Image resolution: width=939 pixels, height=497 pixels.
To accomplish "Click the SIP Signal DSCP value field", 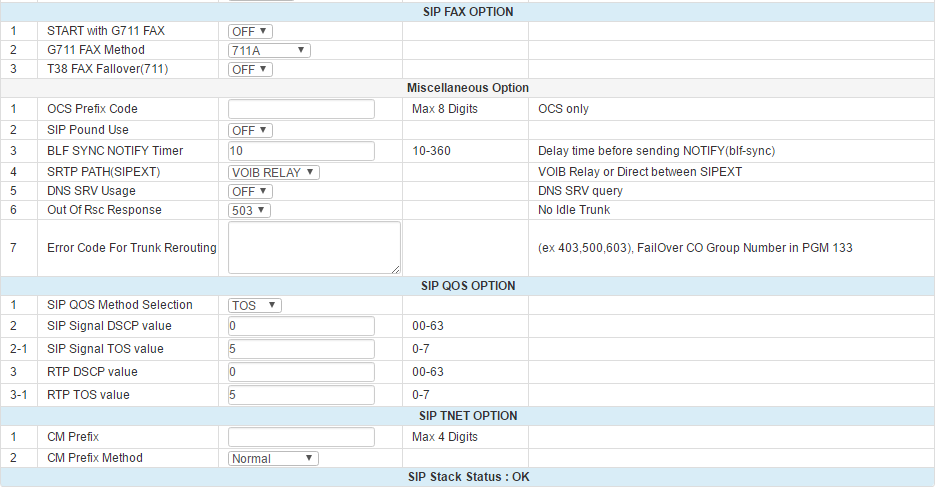I will pyautogui.click(x=301, y=326).
